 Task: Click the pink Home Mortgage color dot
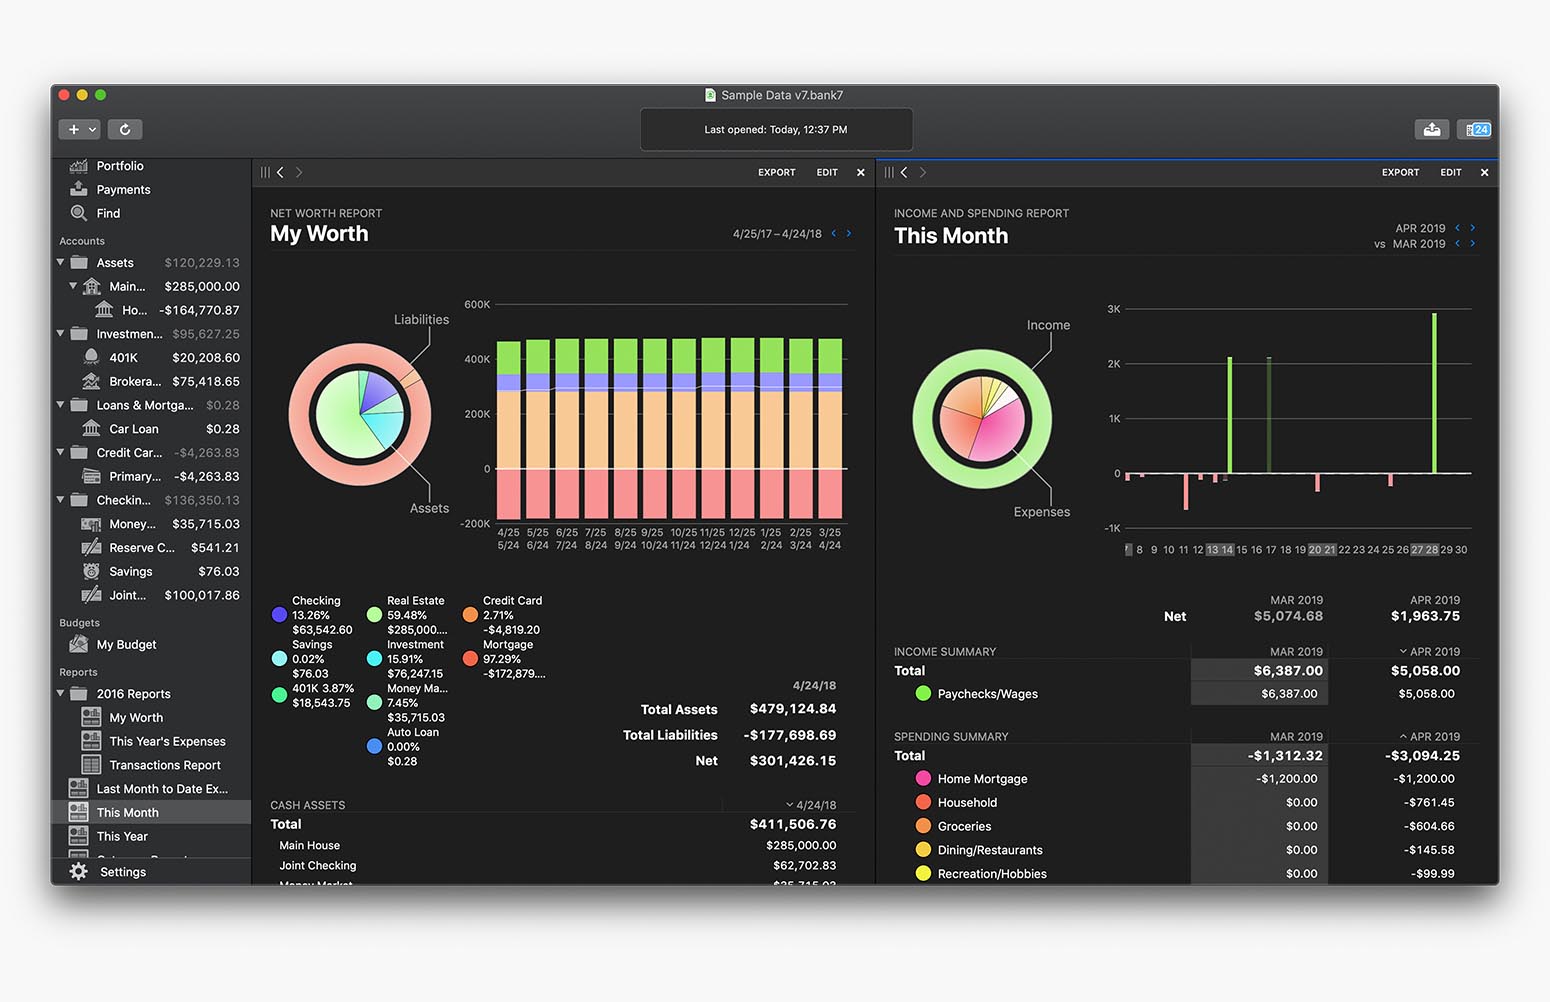pos(923,778)
